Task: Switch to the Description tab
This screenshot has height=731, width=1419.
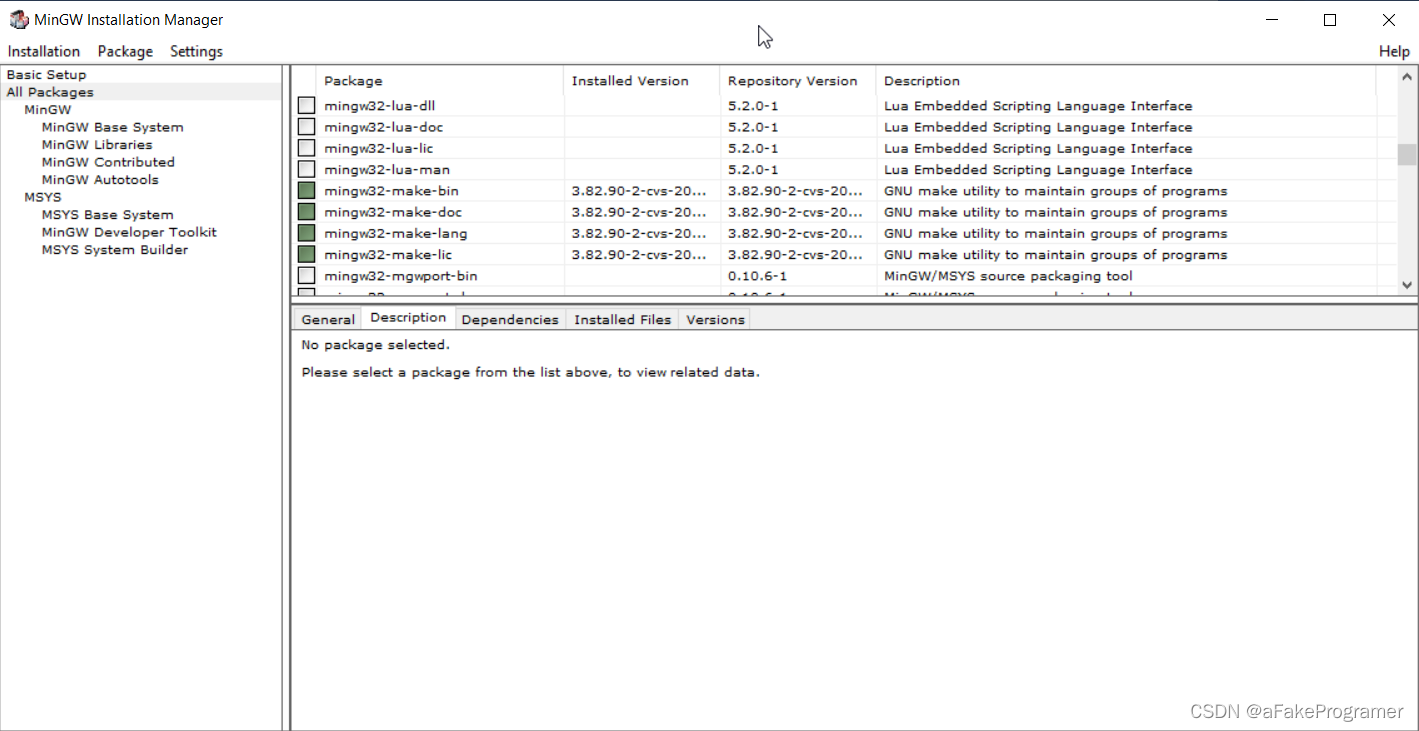Action: [x=408, y=318]
